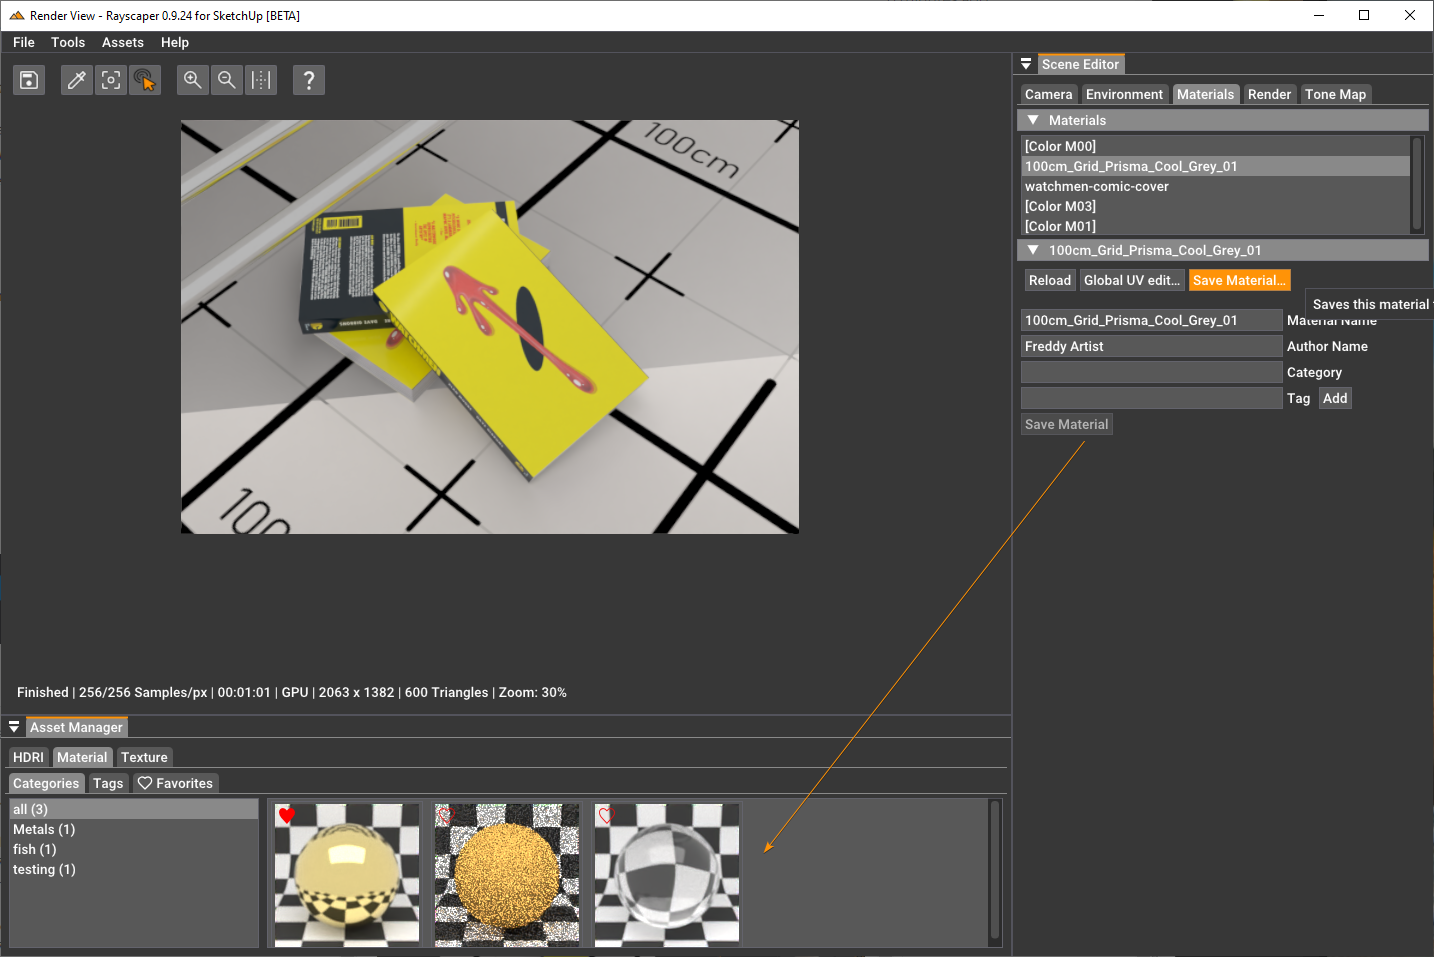Zoom in on the render view
This screenshot has width=1434, height=957.
click(193, 80)
